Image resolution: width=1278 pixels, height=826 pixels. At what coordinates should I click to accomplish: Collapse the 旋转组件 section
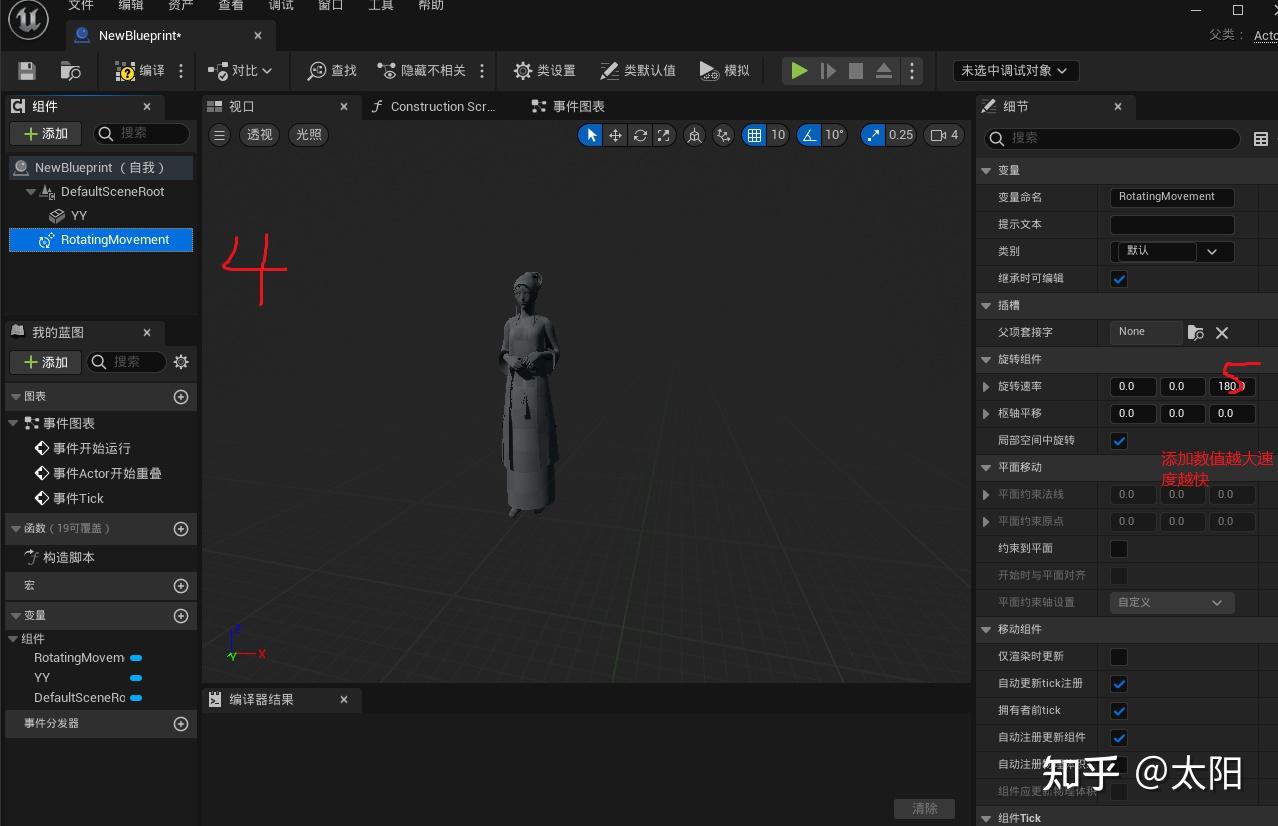987,359
